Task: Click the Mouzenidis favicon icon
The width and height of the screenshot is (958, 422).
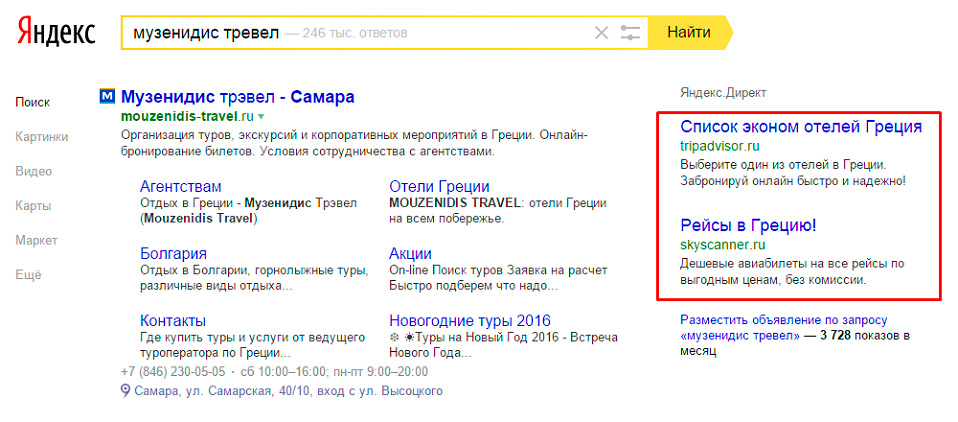Action: (x=107, y=97)
